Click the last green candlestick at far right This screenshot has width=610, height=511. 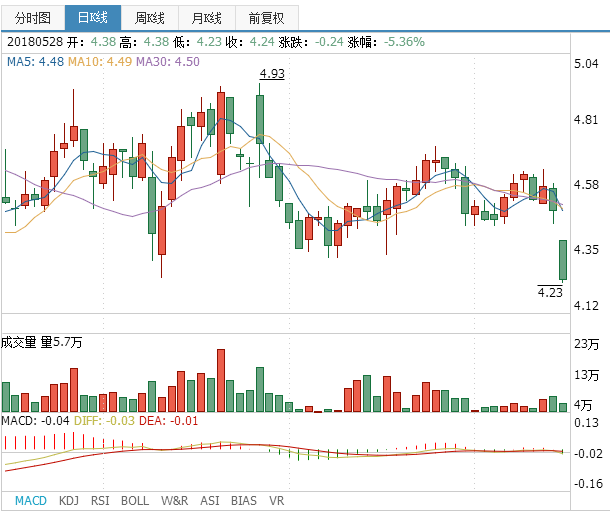[x=563, y=260]
